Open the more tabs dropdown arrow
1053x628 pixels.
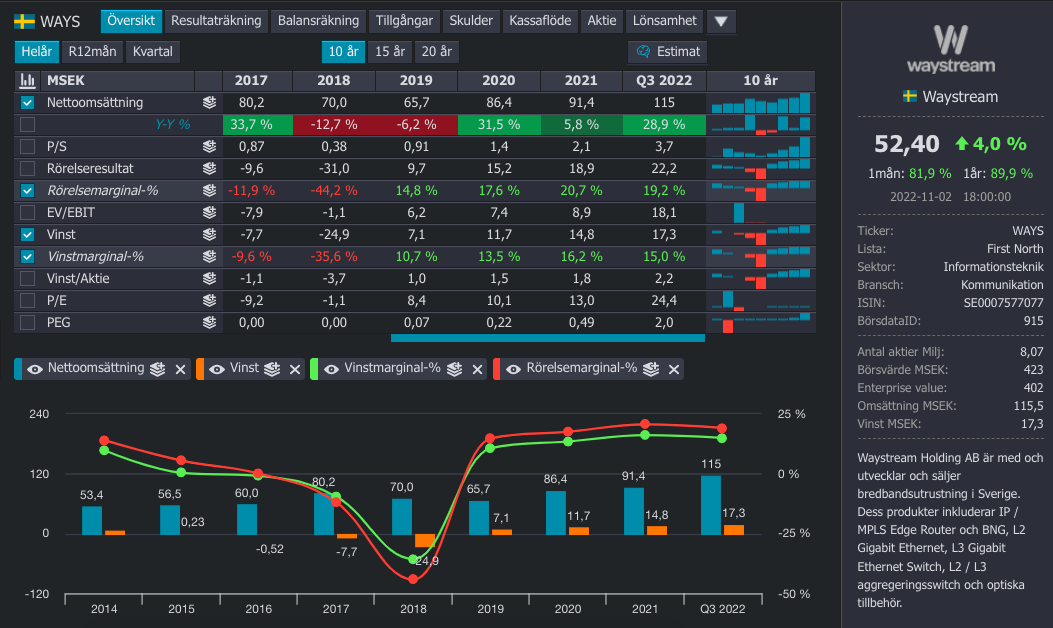[x=720, y=21]
